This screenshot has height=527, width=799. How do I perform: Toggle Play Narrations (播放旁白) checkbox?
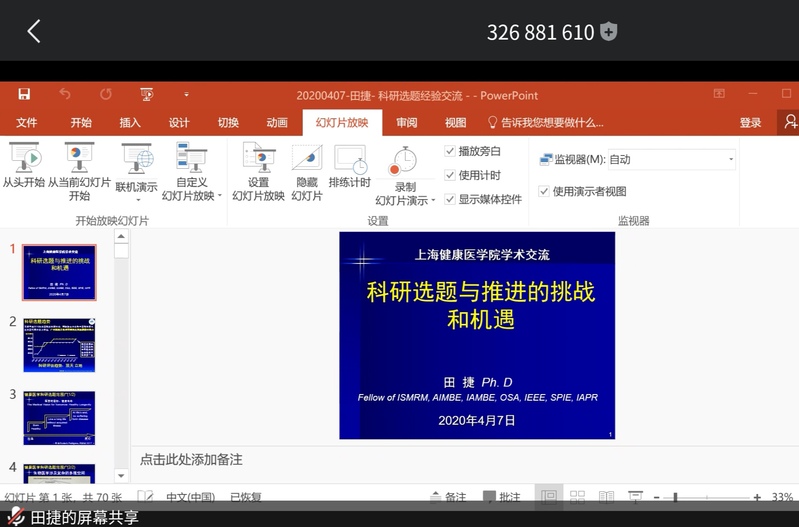tap(450, 152)
